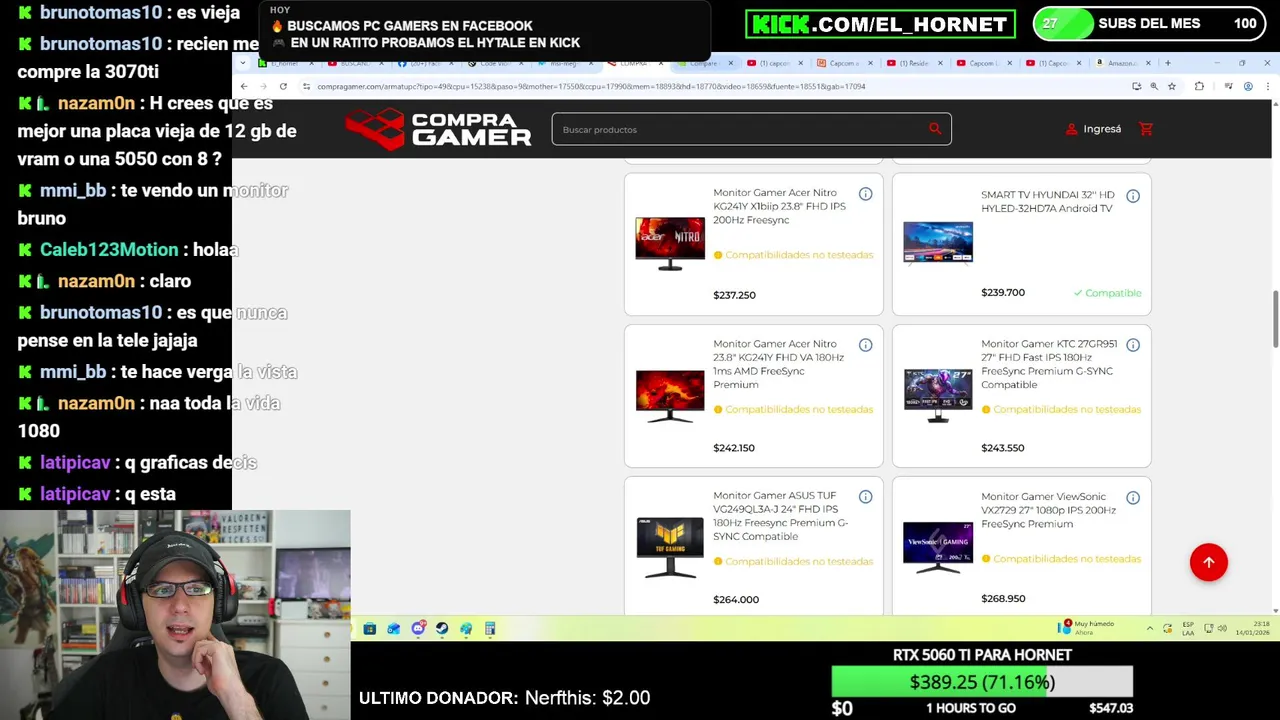Click the green Compatible label on Hyundai TV
The width and height of the screenshot is (1280, 720).
pyautogui.click(x=1107, y=293)
